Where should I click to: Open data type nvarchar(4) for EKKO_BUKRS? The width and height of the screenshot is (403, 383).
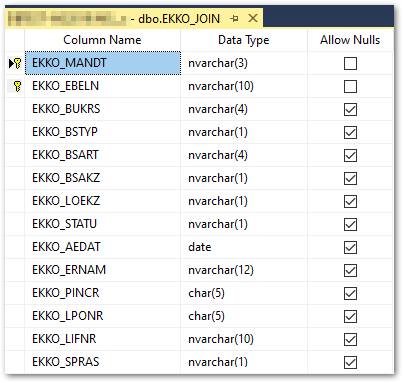tap(244, 109)
